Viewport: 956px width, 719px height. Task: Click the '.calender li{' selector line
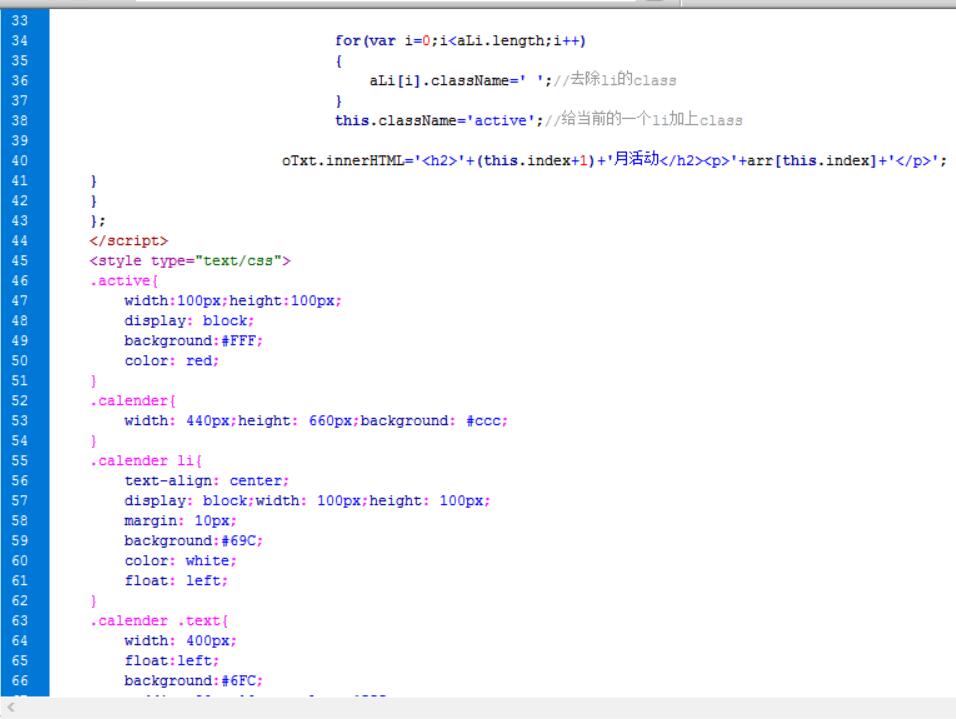146,461
